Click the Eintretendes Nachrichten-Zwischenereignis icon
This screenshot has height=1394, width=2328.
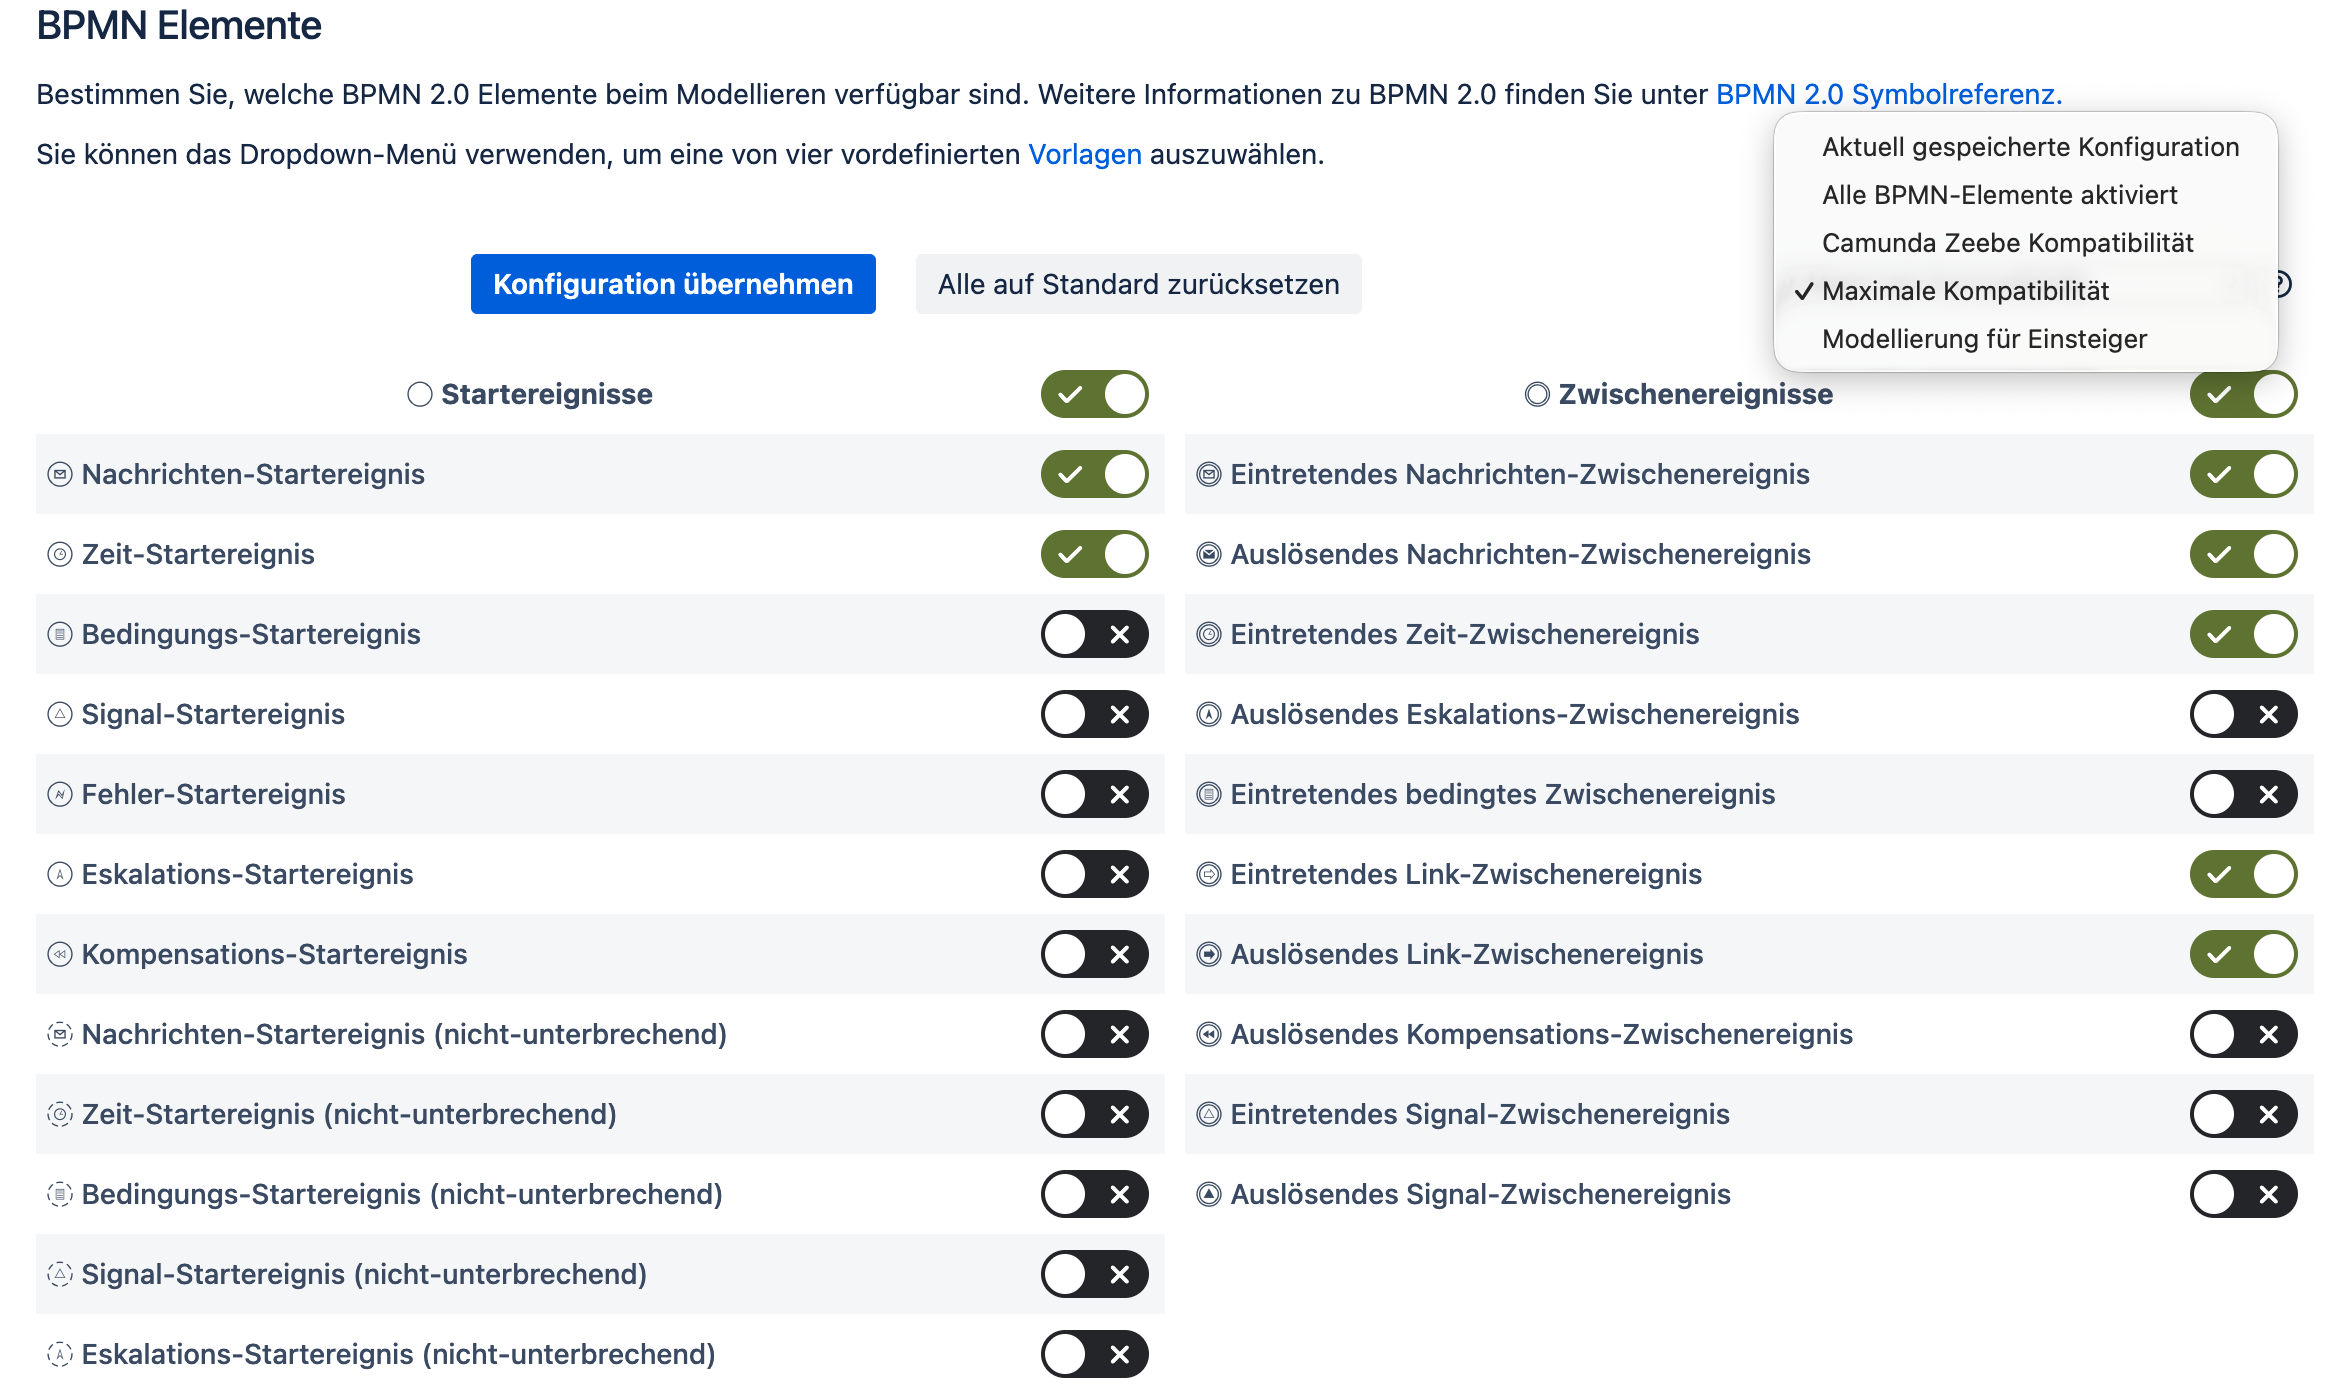click(1209, 474)
